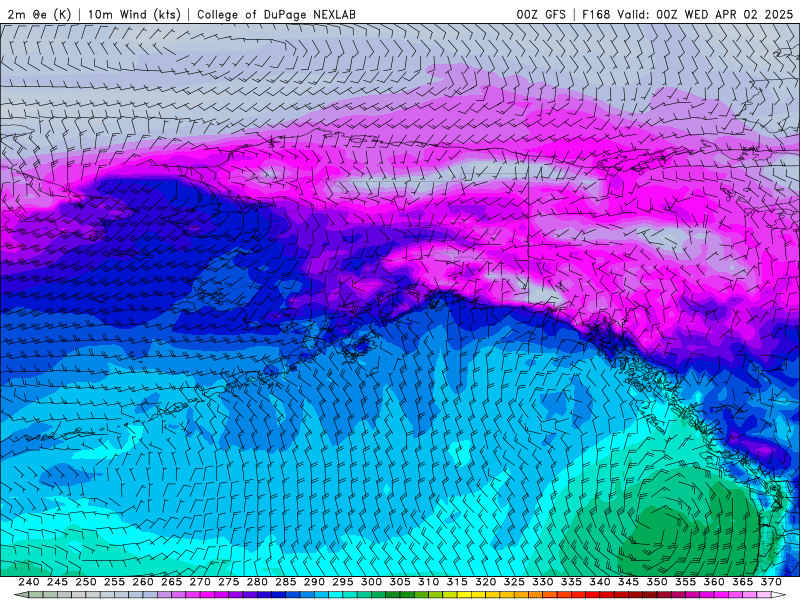Pick the 315 legend value
Image resolution: width=800 pixels, height=600 pixels.
pyautogui.click(x=457, y=582)
